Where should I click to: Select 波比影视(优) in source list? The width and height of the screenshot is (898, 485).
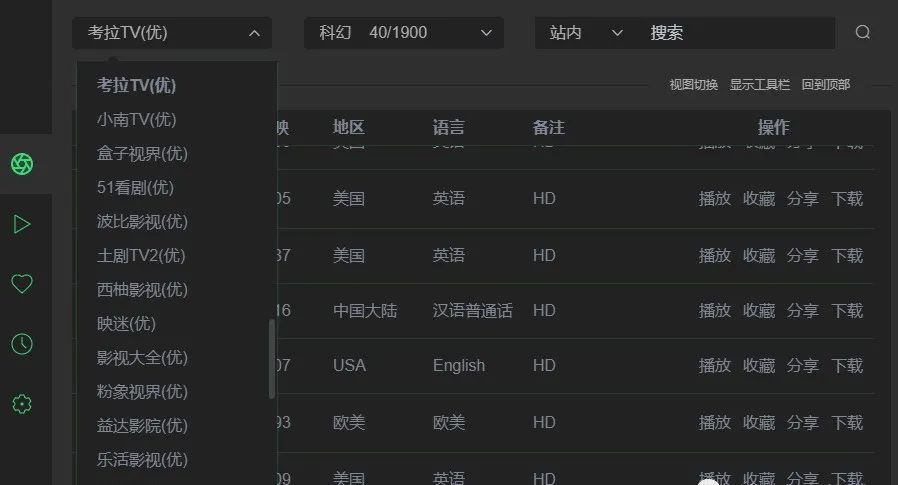pyautogui.click(x=142, y=222)
